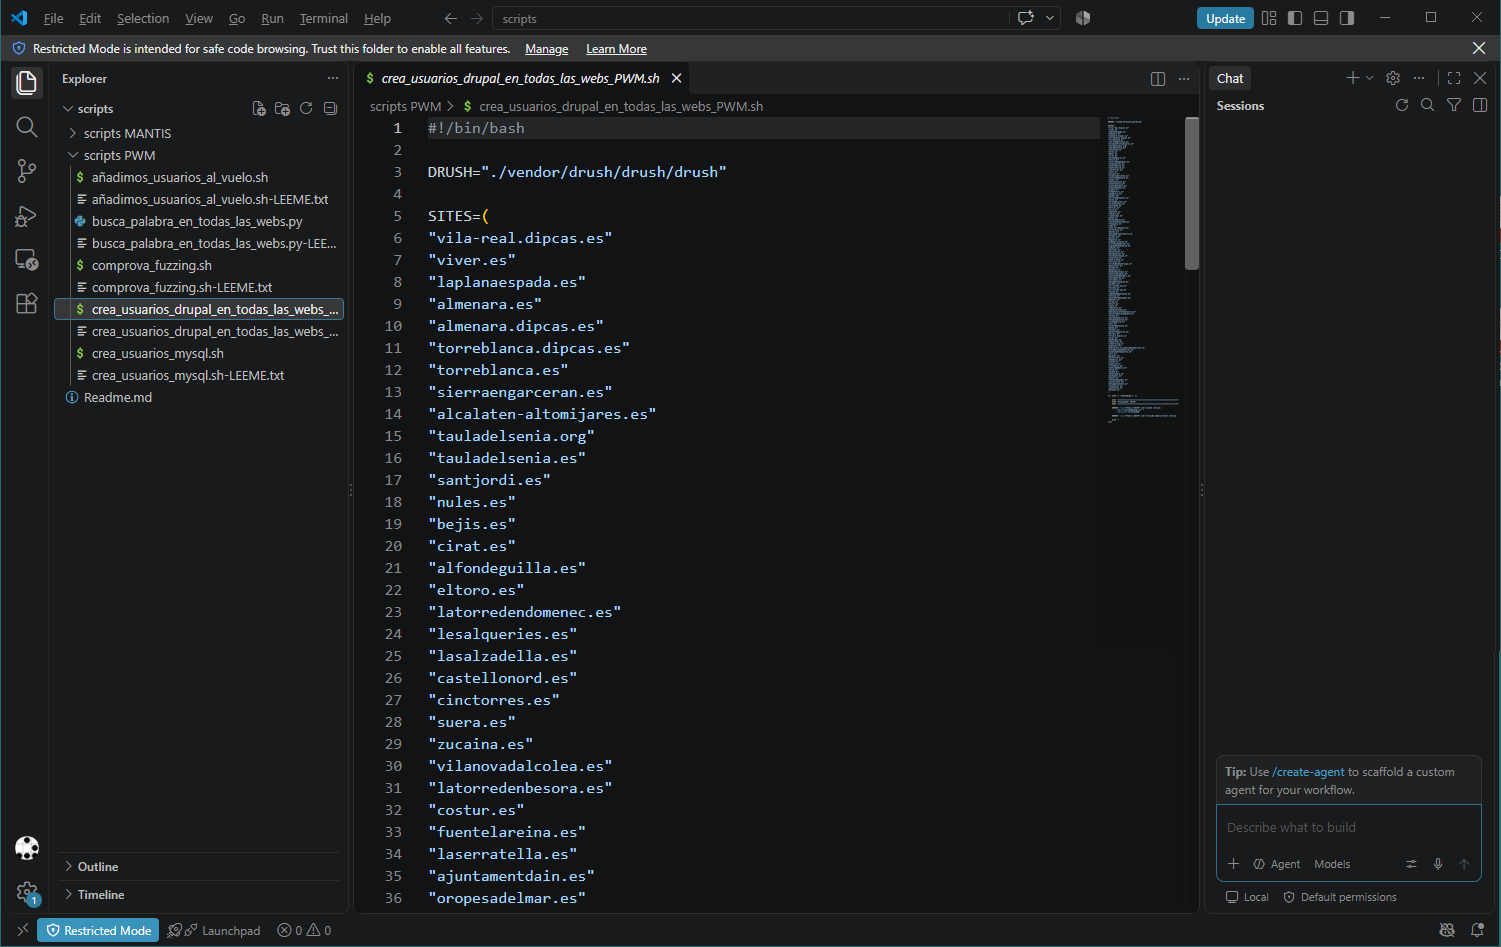Click Restricted Mode in the status bar
The image size is (1501, 947).
98,930
